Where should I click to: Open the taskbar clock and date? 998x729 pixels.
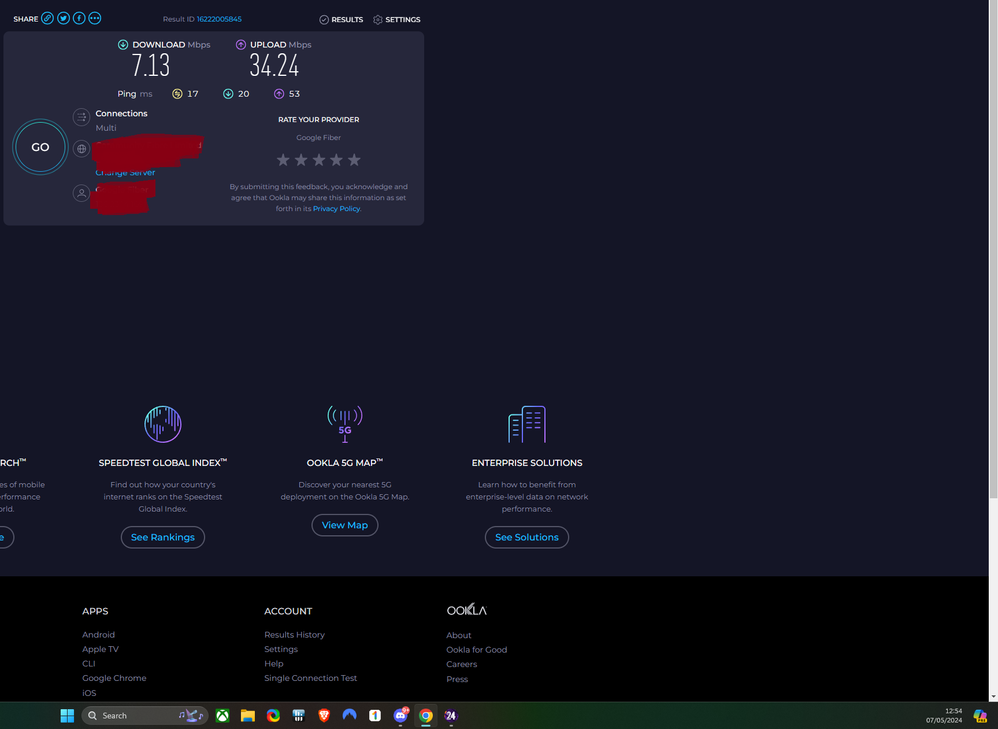pos(944,716)
